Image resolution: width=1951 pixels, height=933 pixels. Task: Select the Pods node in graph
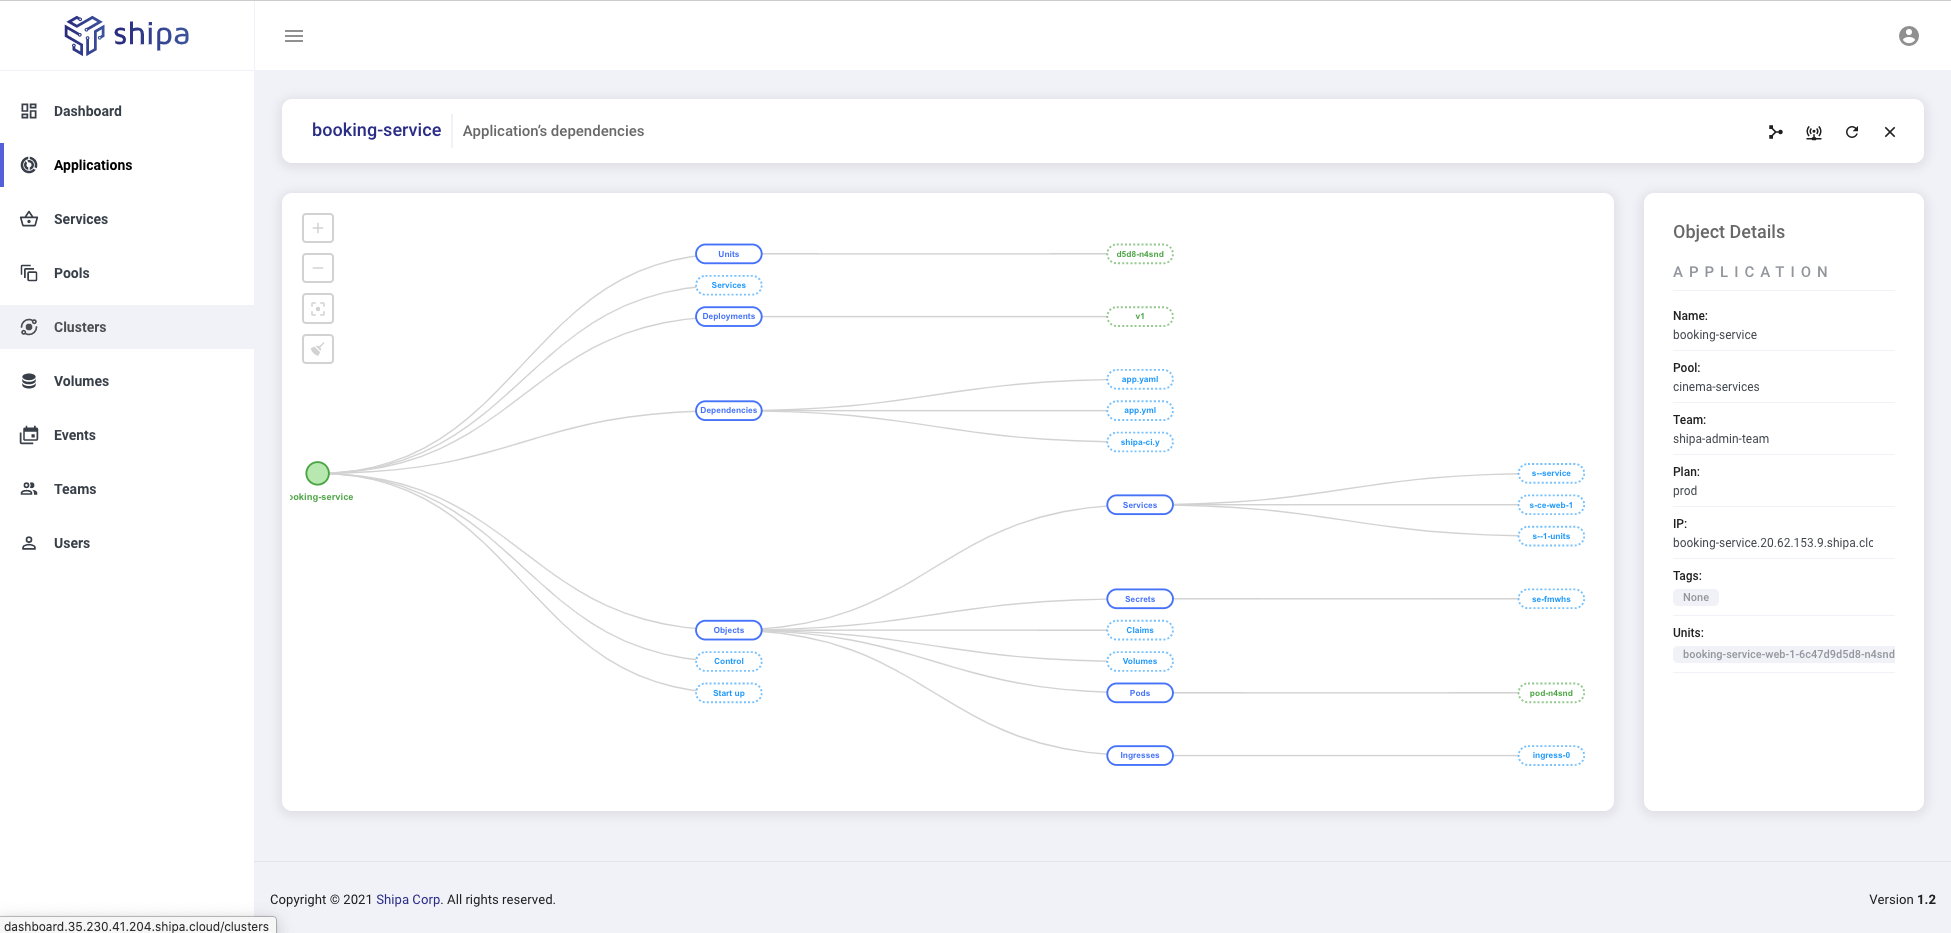1139,693
